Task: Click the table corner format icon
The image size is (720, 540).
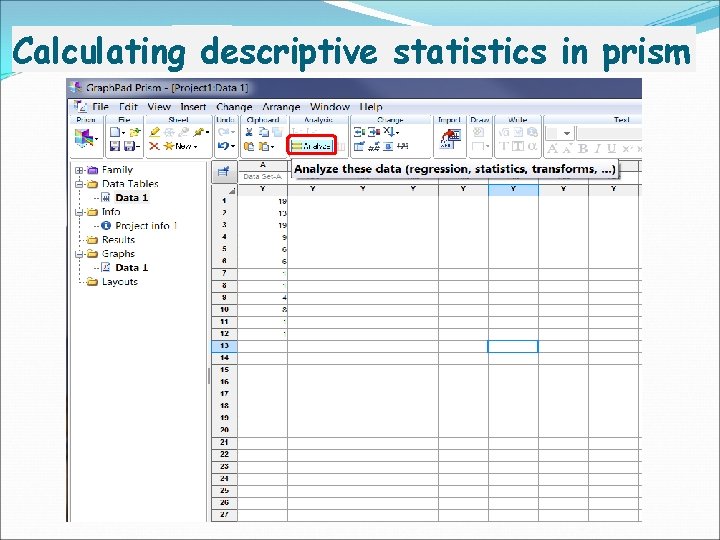Action: pyautogui.click(x=224, y=172)
